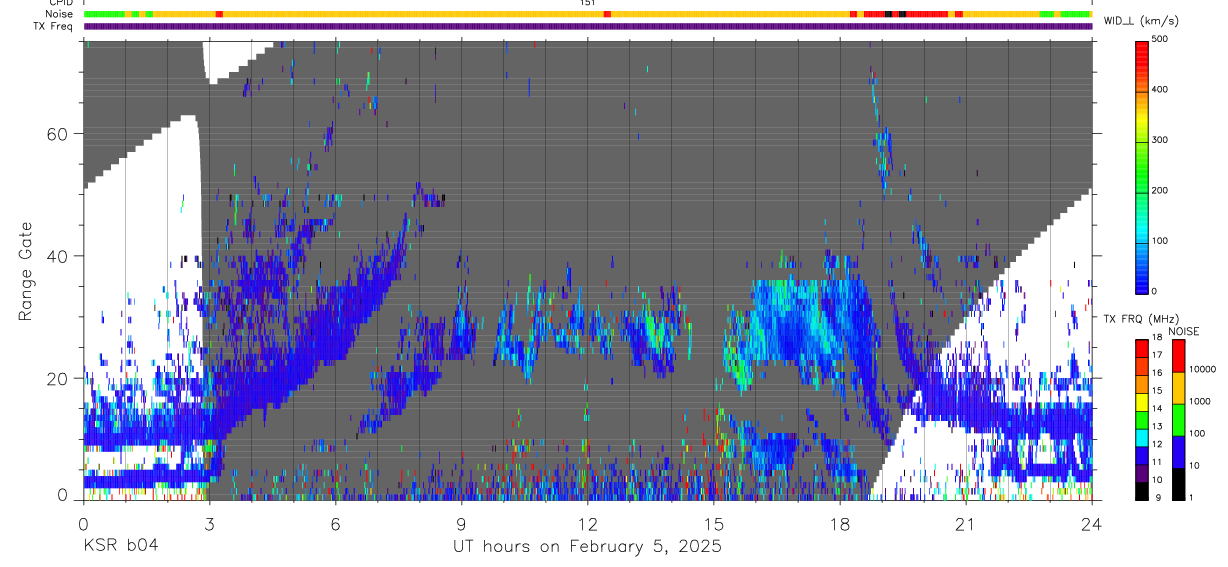
Task: Click the green segment of noise legend
Action: [x=1179, y=419]
